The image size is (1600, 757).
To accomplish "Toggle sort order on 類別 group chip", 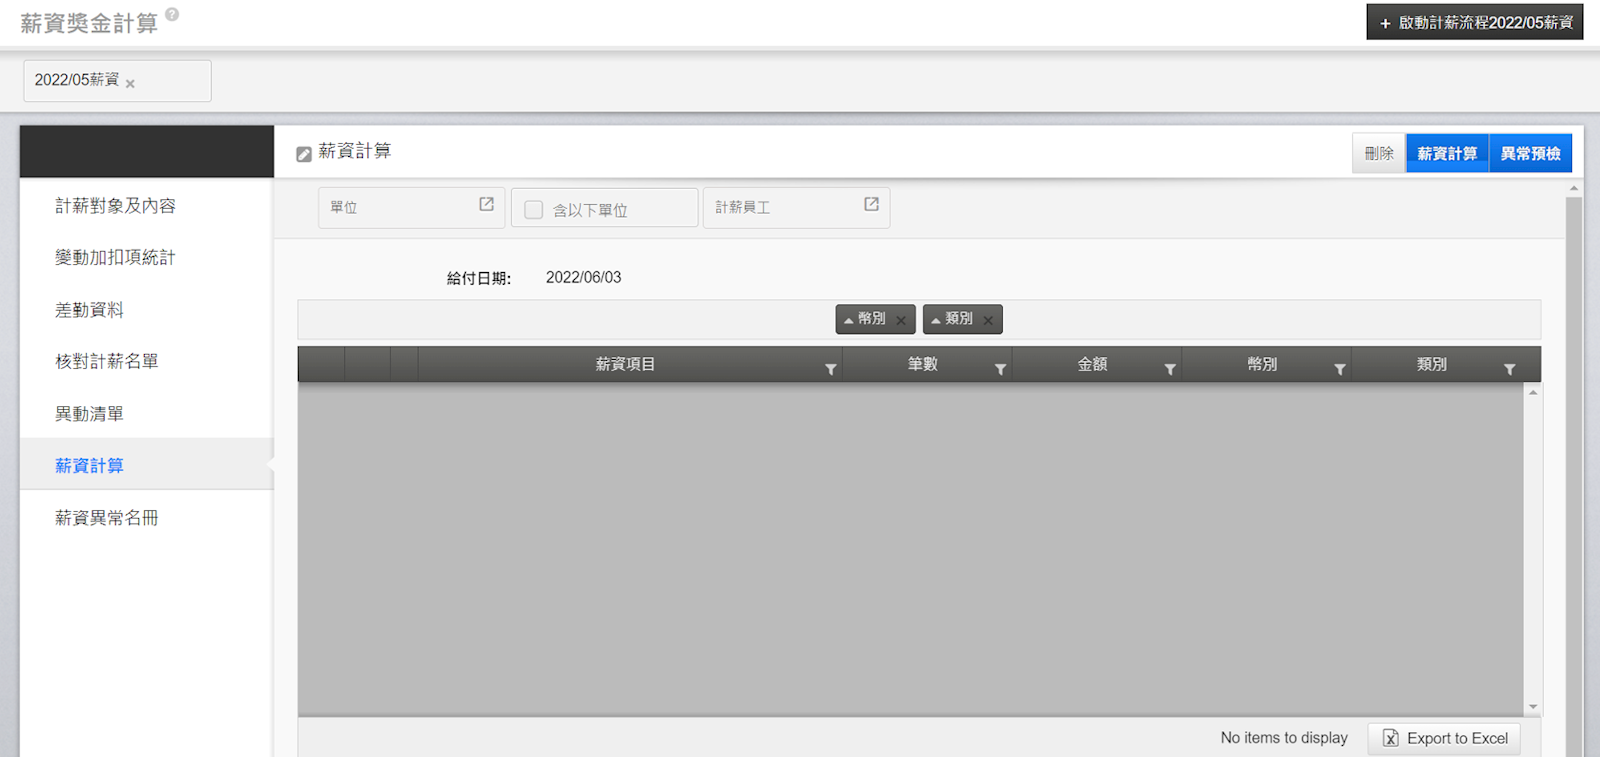I will (953, 319).
